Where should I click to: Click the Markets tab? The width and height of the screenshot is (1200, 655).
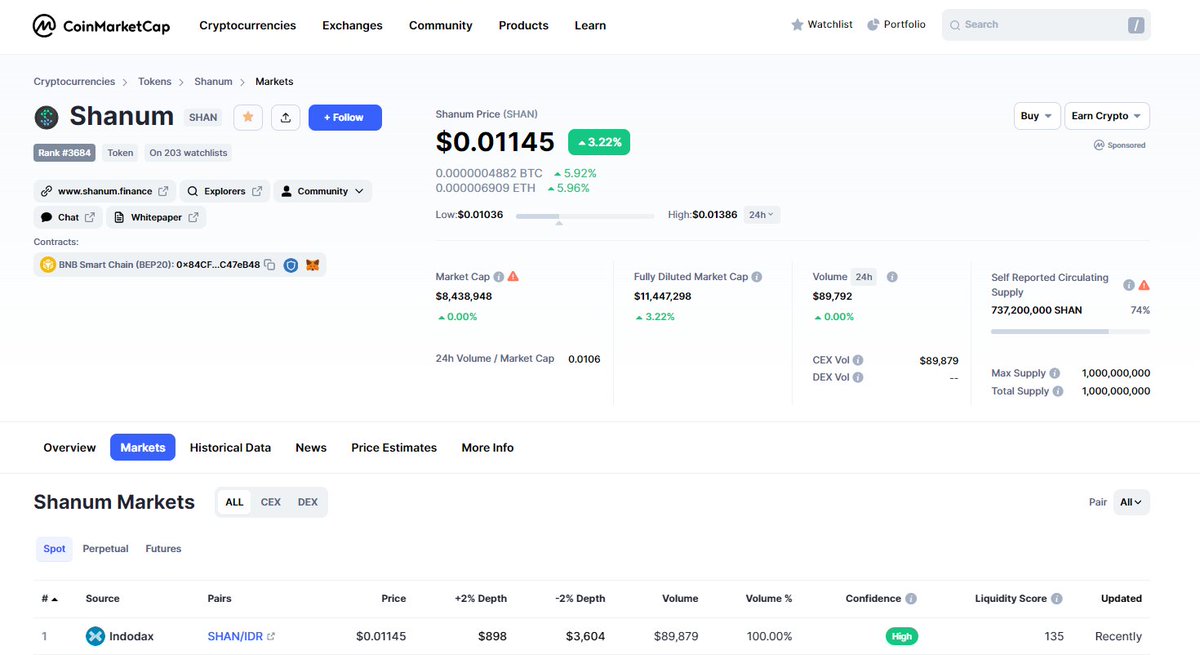pos(143,448)
